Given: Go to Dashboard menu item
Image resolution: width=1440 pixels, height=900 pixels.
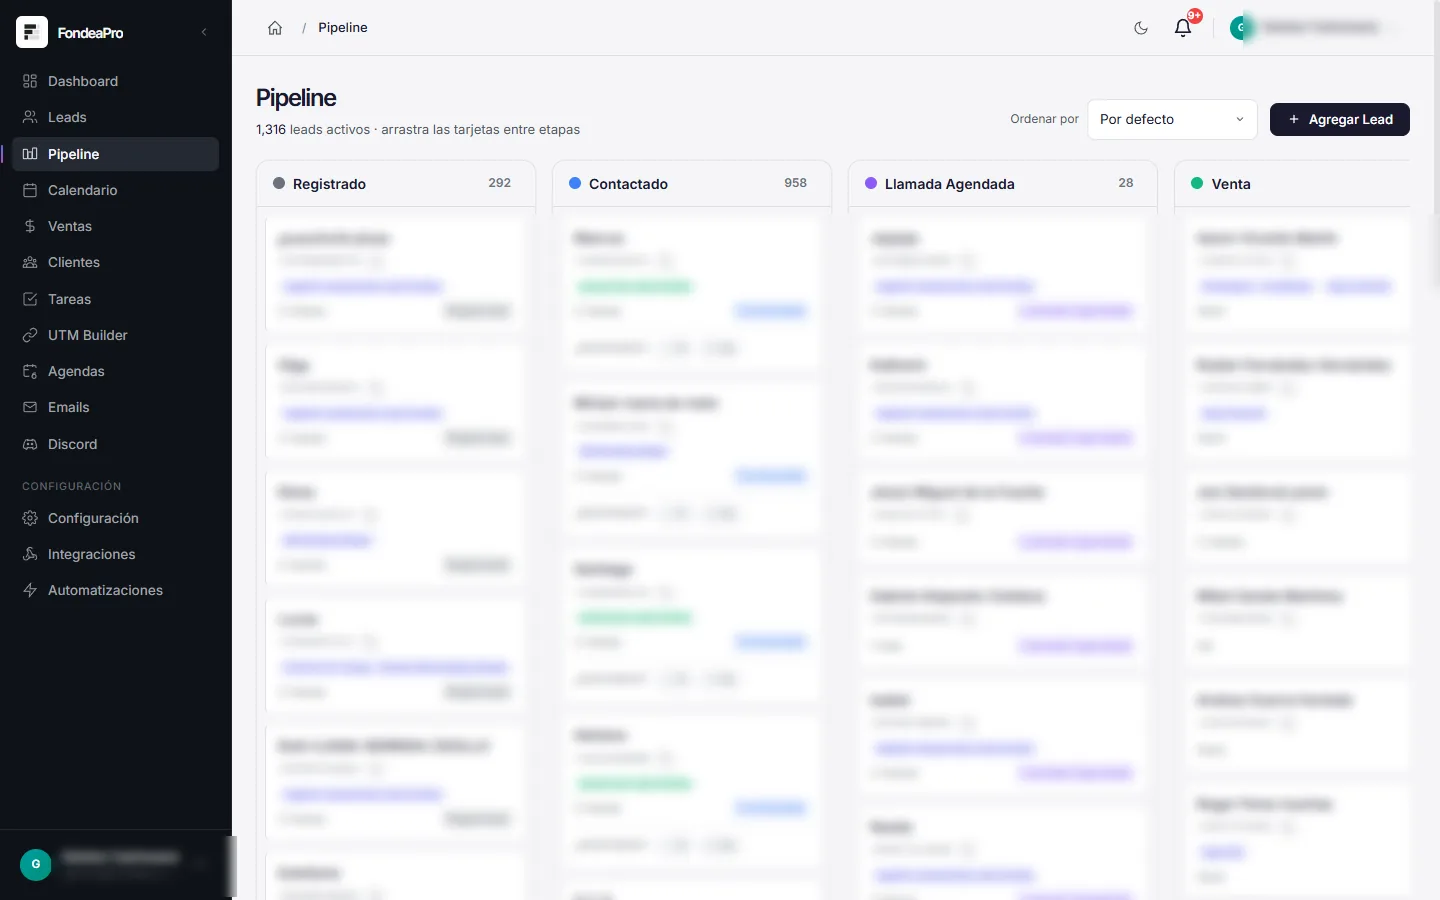Looking at the screenshot, I should coord(115,81).
